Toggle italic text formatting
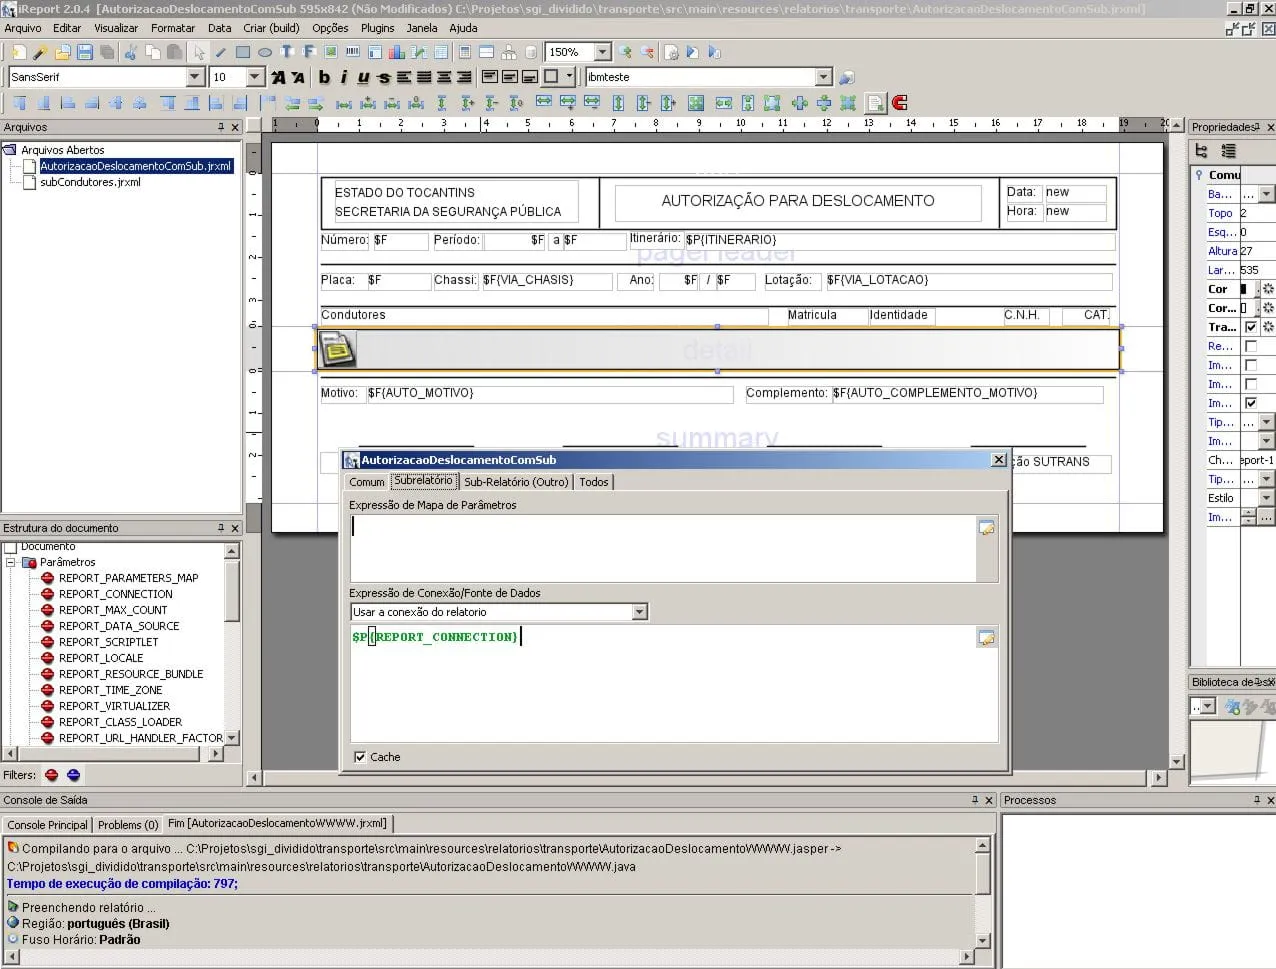The width and height of the screenshot is (1276, 969). 343,77
